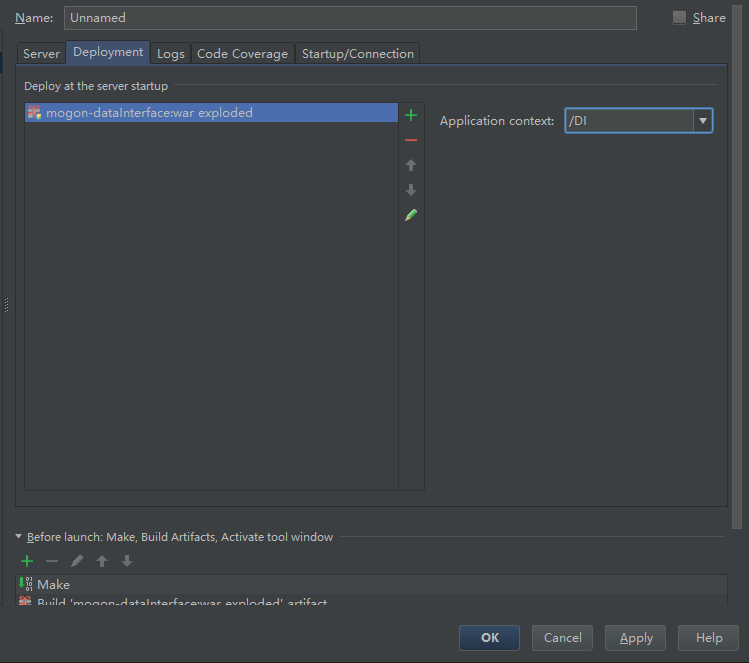The image size is (749, 663).
Task: Add a deployment artifact with green plus
Action: click(x=410, y=115)
